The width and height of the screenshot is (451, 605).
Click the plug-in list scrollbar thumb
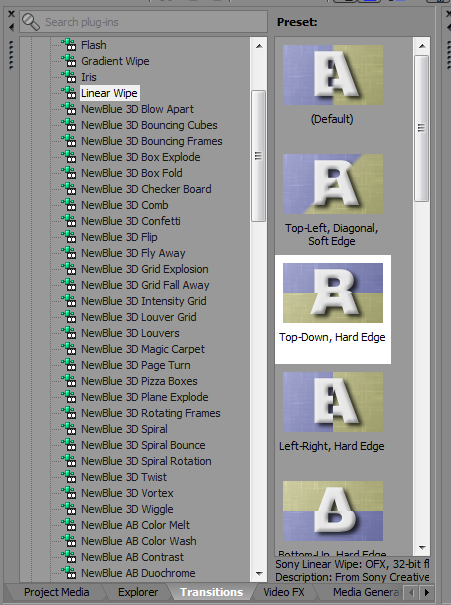coord(258,156)
